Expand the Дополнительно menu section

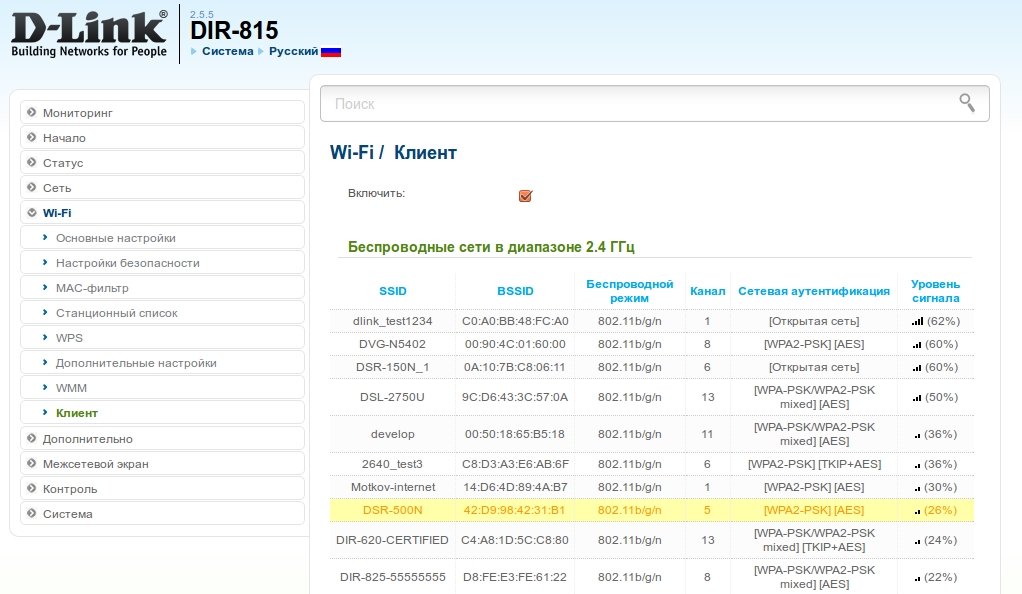click(x=87, y=439)
